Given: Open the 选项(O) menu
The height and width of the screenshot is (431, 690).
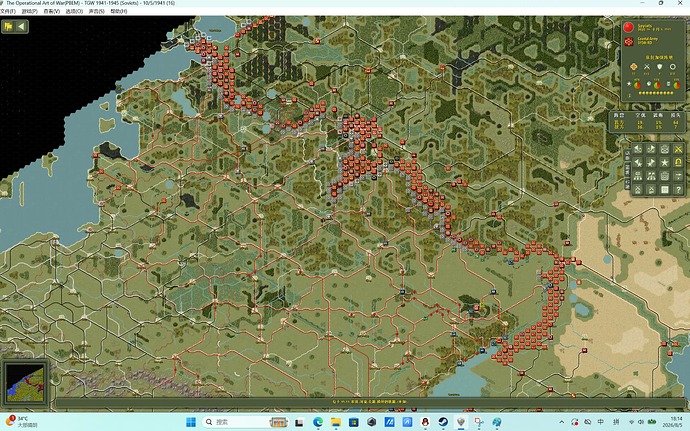Looking at the screenshot, I should click(74, 11).
